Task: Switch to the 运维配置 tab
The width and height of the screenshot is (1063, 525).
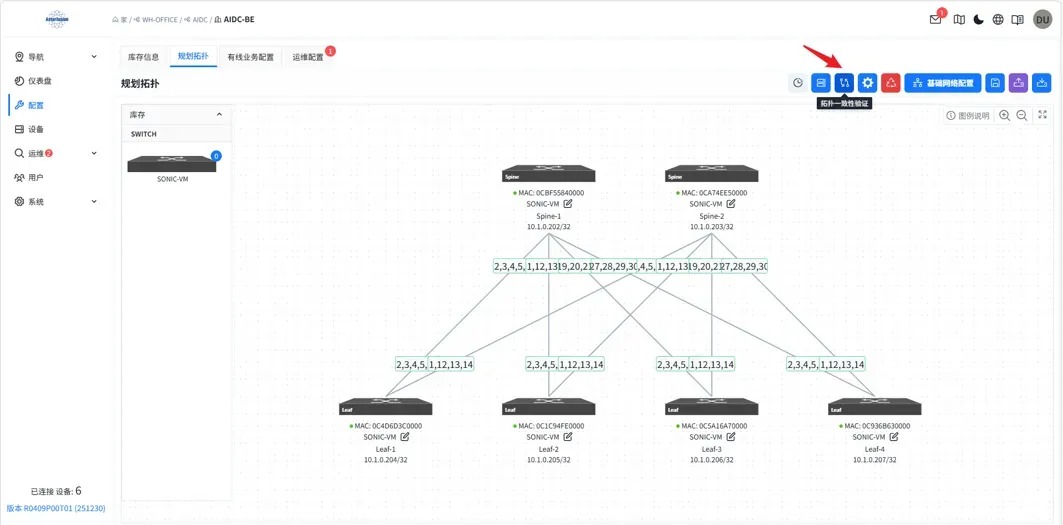Action: click(308, 57)
